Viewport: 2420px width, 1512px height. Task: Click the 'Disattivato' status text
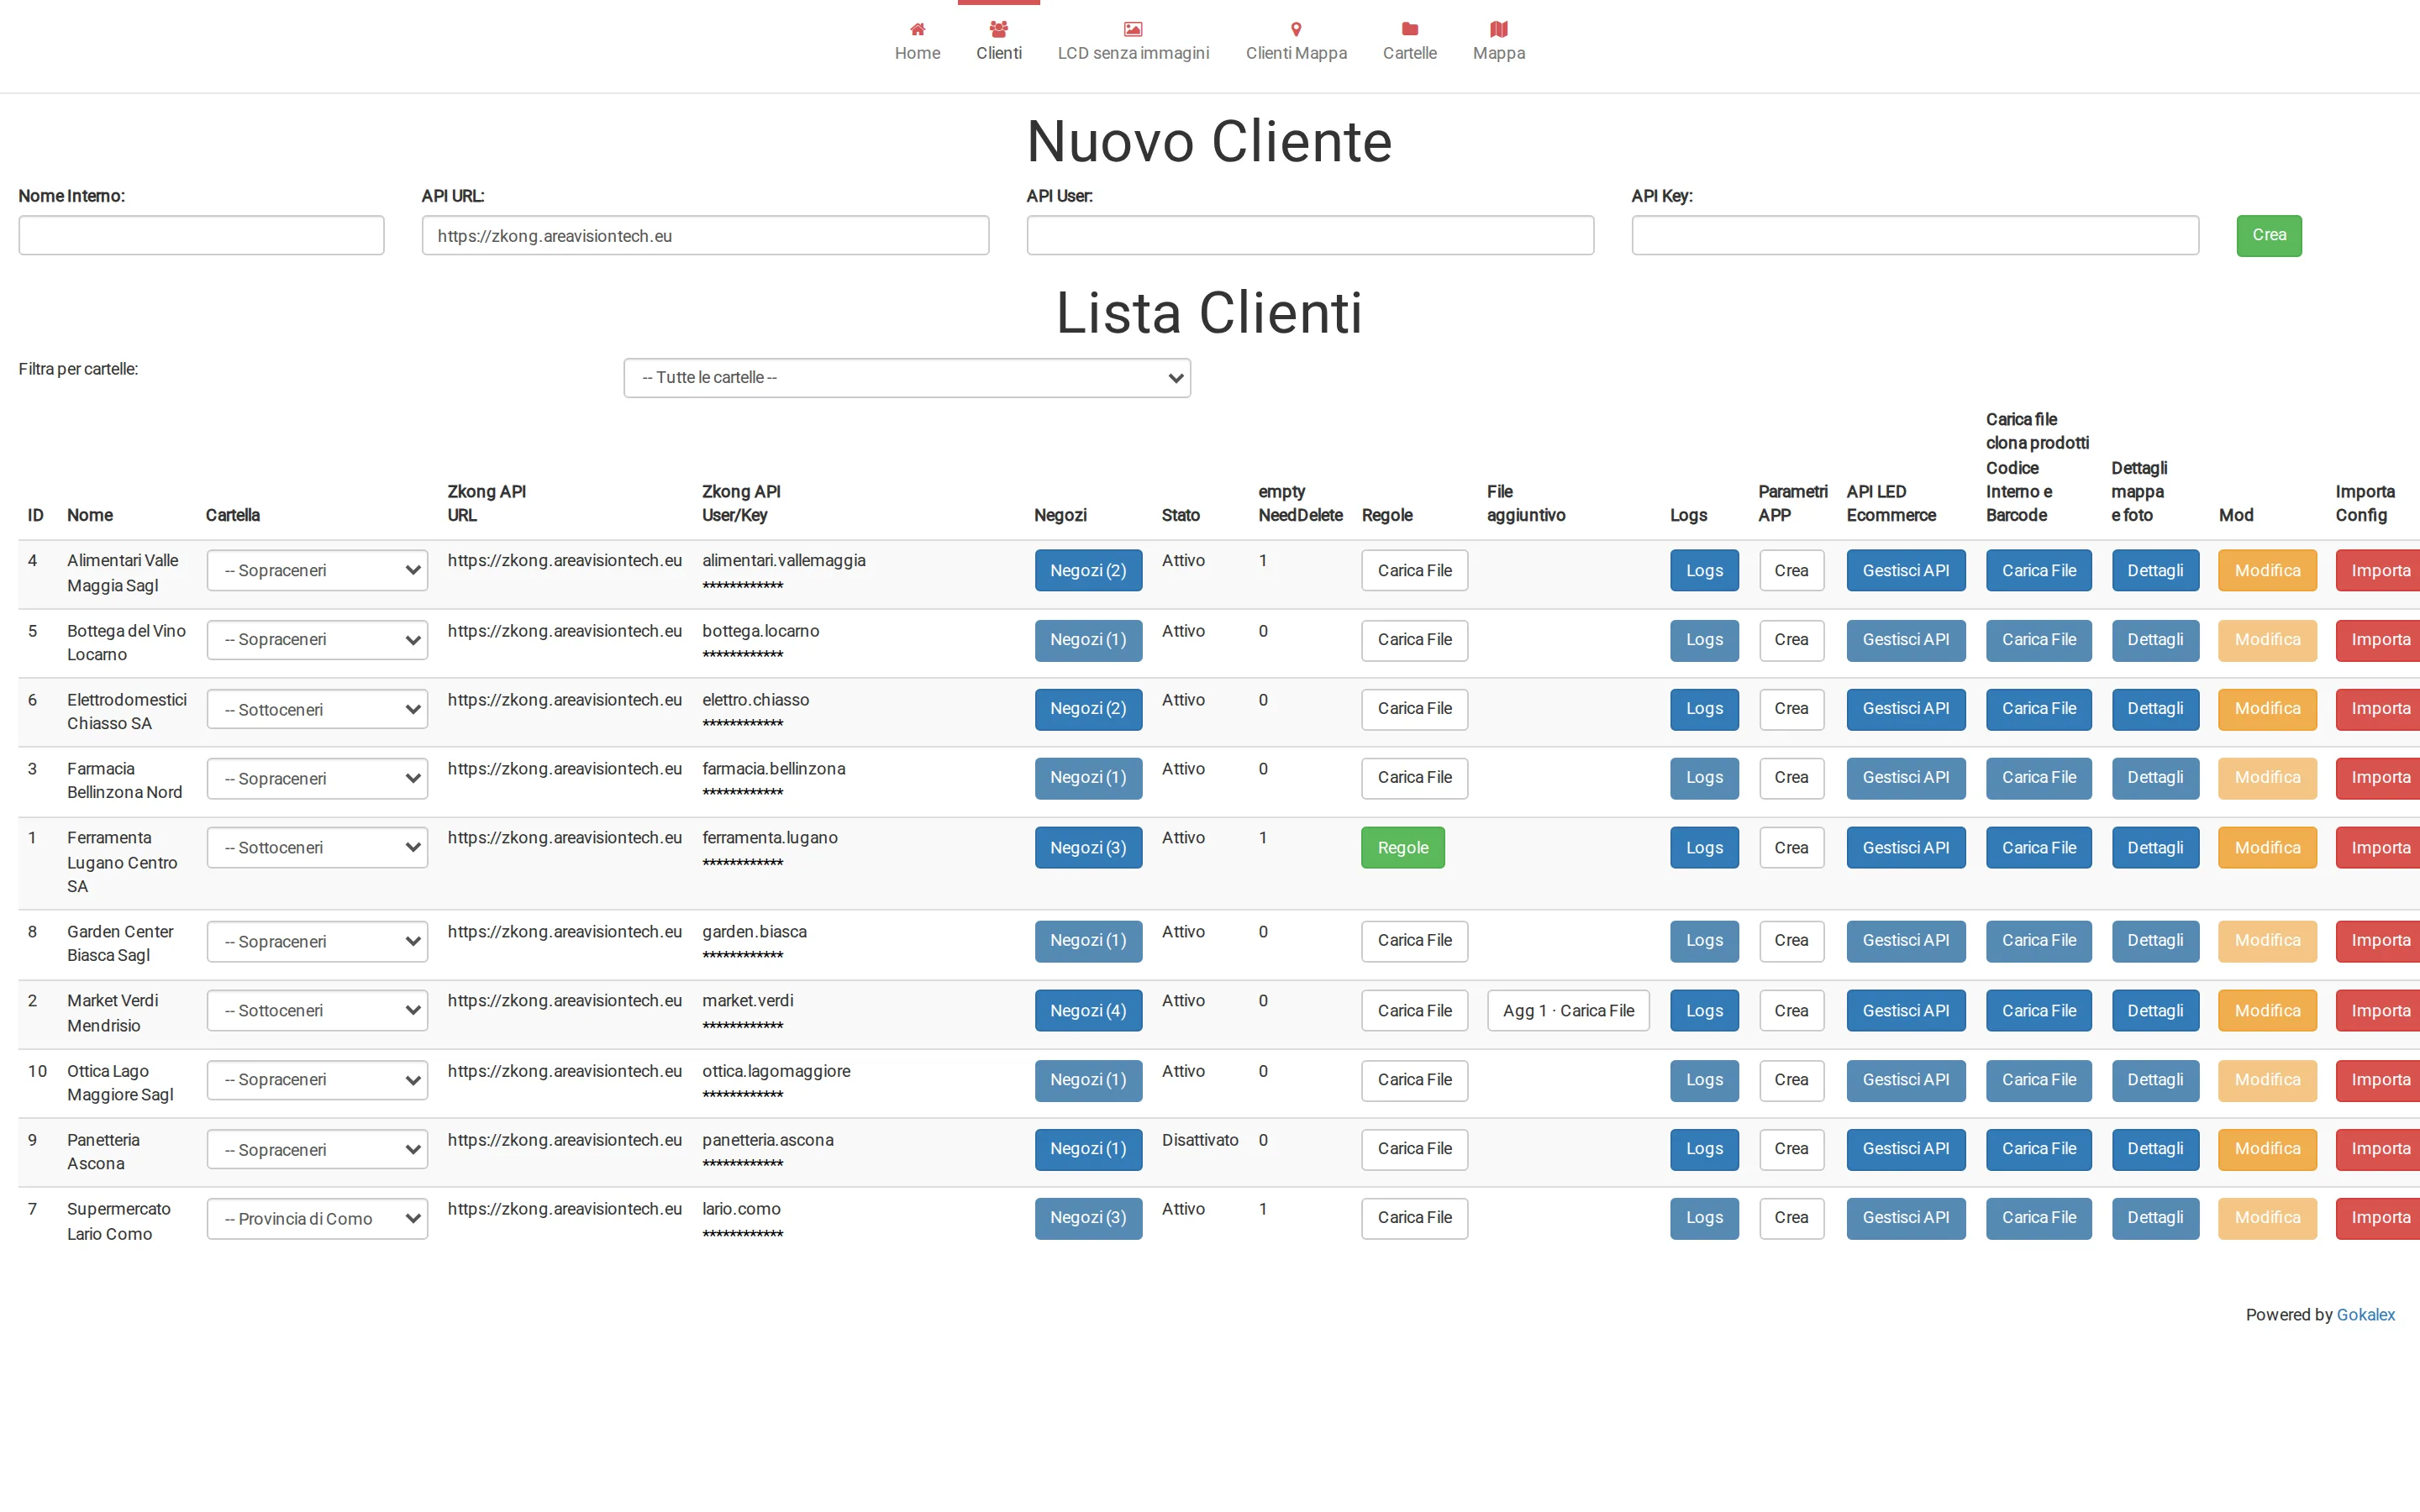(x=1200, y=1140)
